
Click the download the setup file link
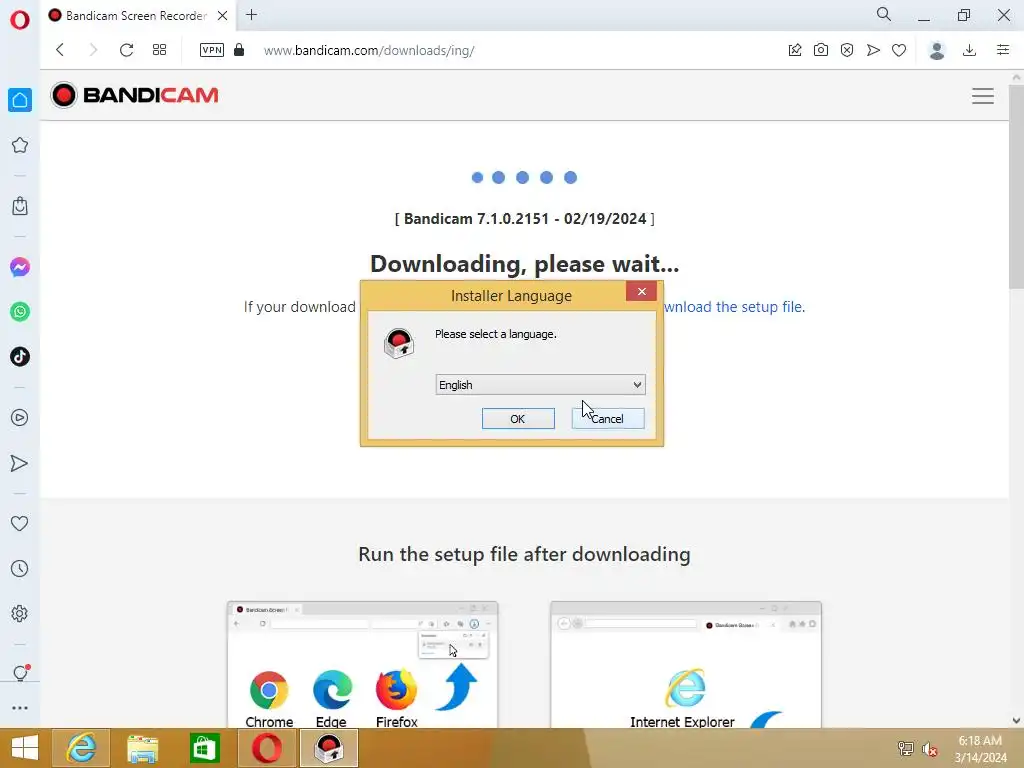point(734,307)
